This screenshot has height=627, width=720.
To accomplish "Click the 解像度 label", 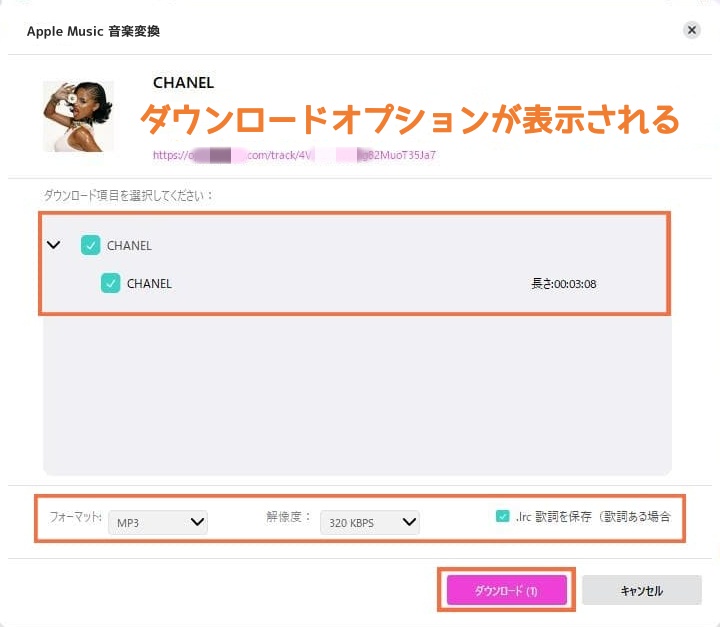I will click(x=288, y=518).
